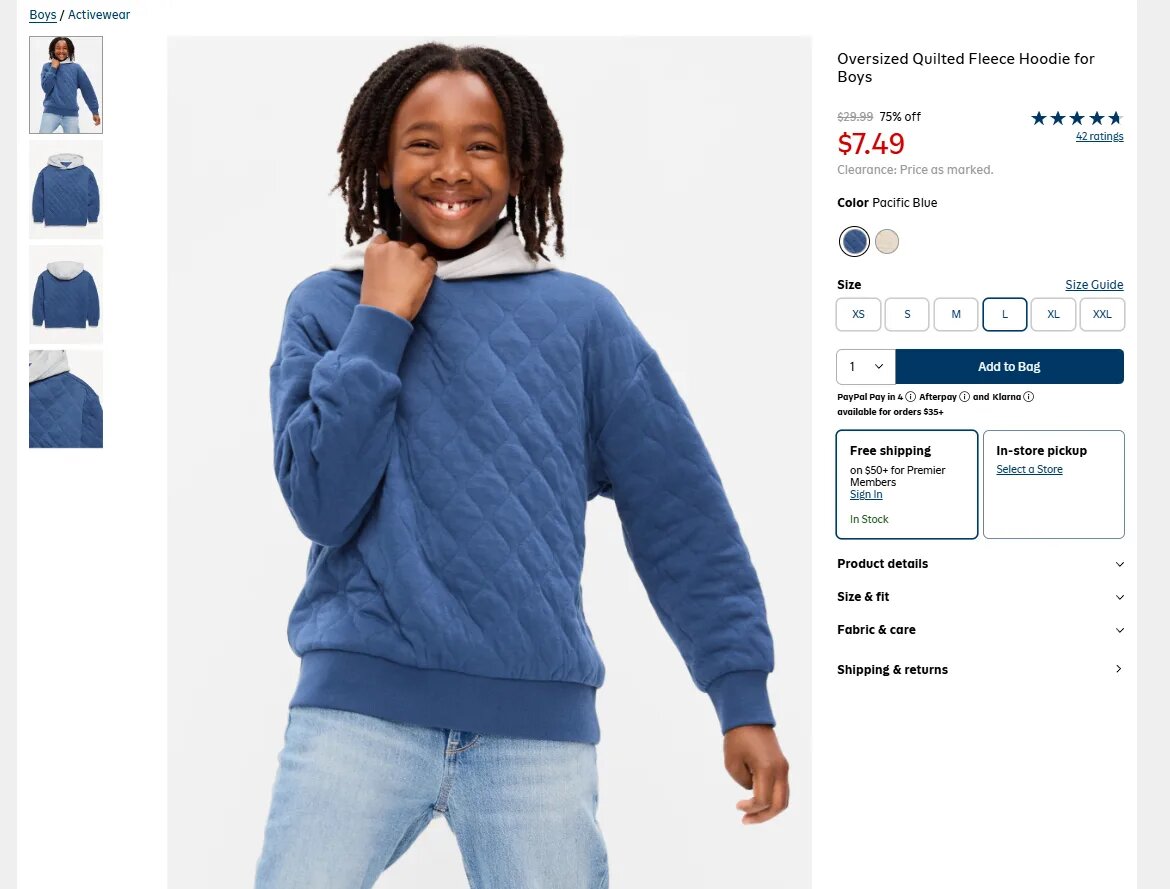Click Add to Bag button
Viewport: 1170px width, 889px height.
[1010, 366]
